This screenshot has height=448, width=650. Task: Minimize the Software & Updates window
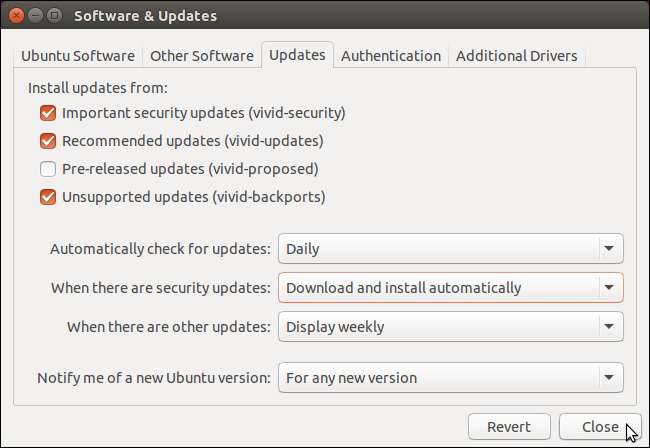[x=35, y=16]
